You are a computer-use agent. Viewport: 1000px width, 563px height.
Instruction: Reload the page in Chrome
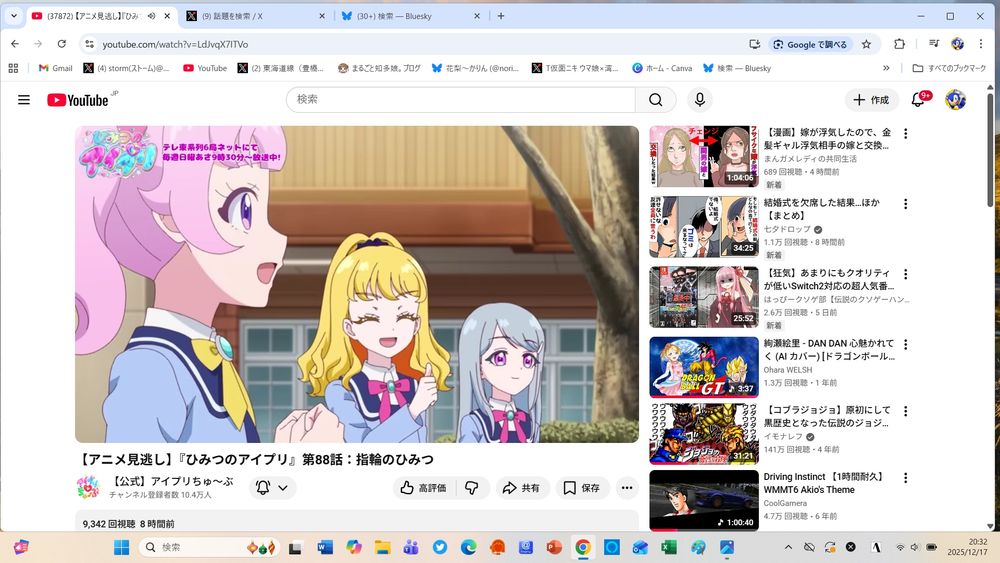pos(61,44)
